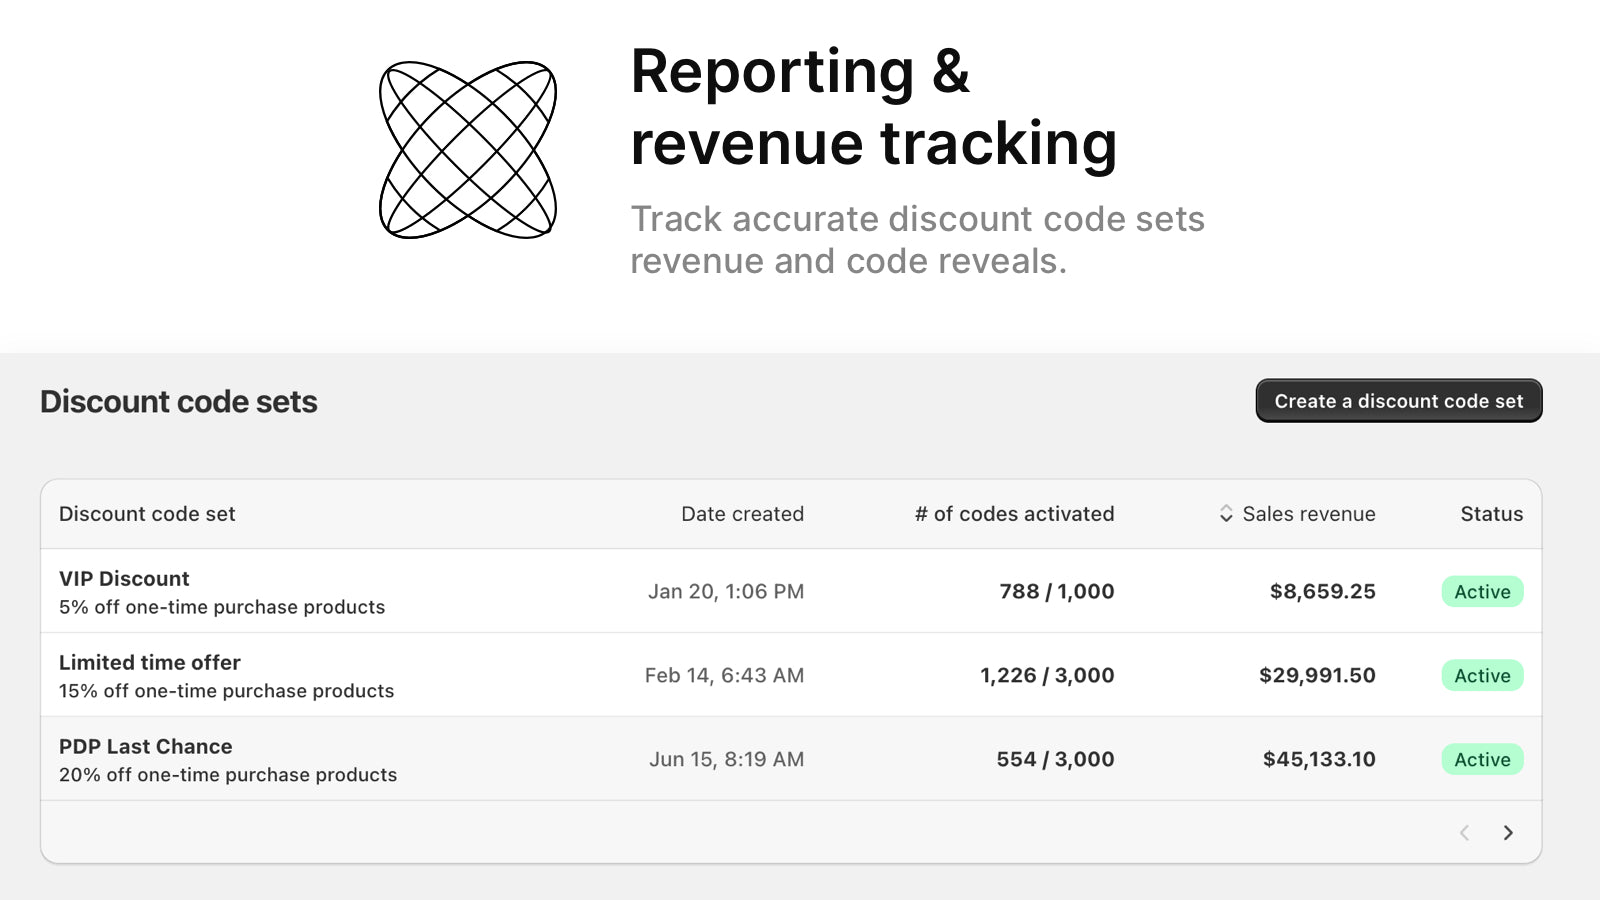The width and height of the screenshot is (1600, 900).
Task: Select the date Feb 14, 6:43 AM
Action: point(724,676)
